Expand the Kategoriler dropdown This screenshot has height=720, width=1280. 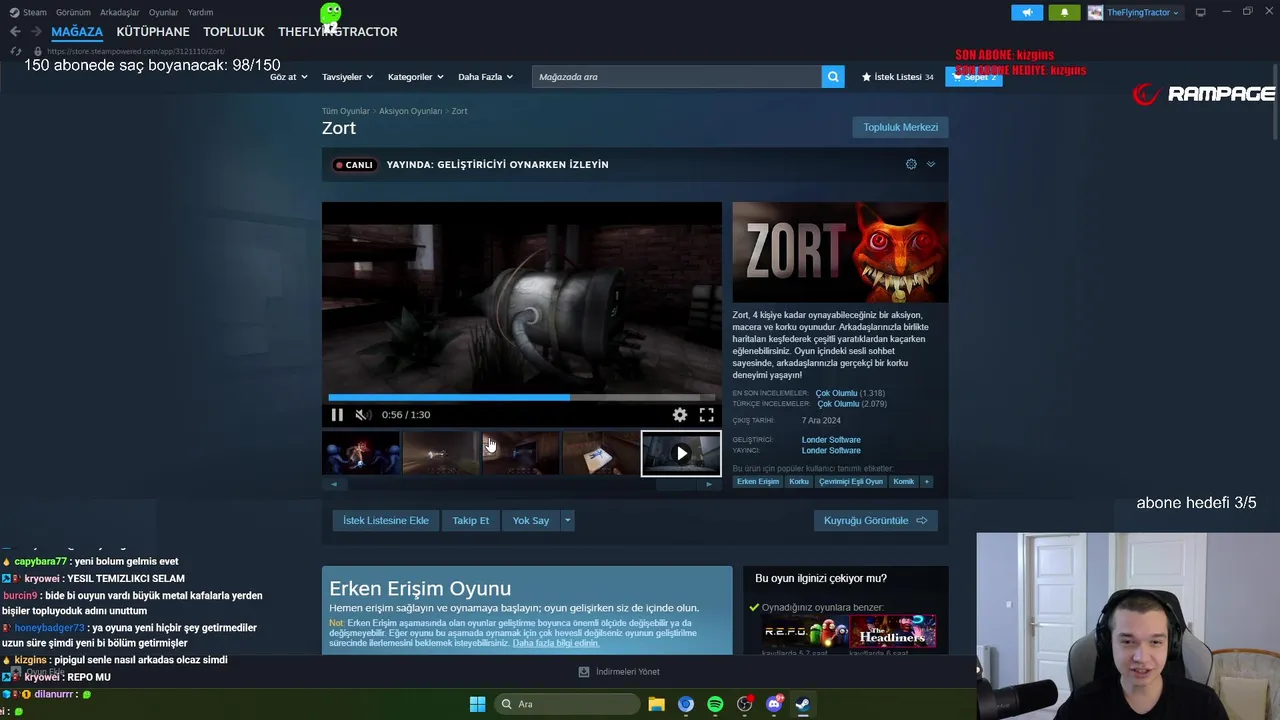pyautogui.click(x=415, y=77)
